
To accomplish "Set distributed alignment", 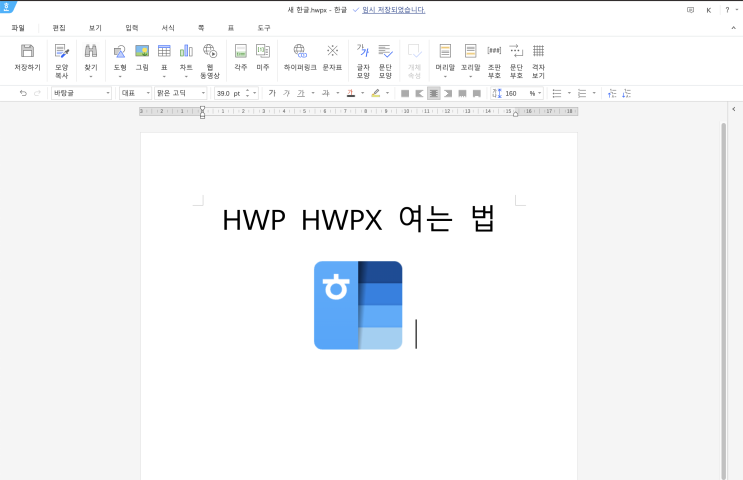I will point(462,93).
